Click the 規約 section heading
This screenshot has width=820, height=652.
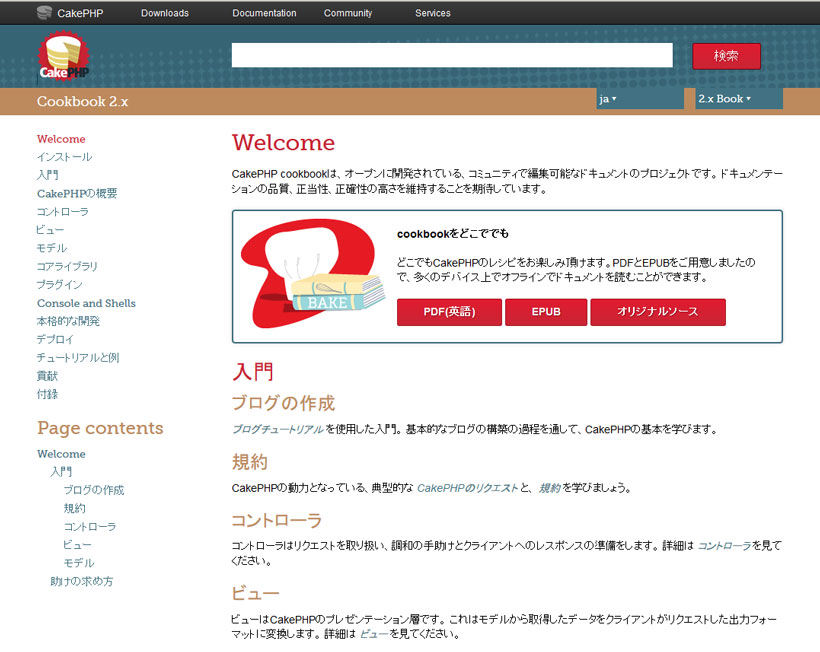[x=250, y=462]
